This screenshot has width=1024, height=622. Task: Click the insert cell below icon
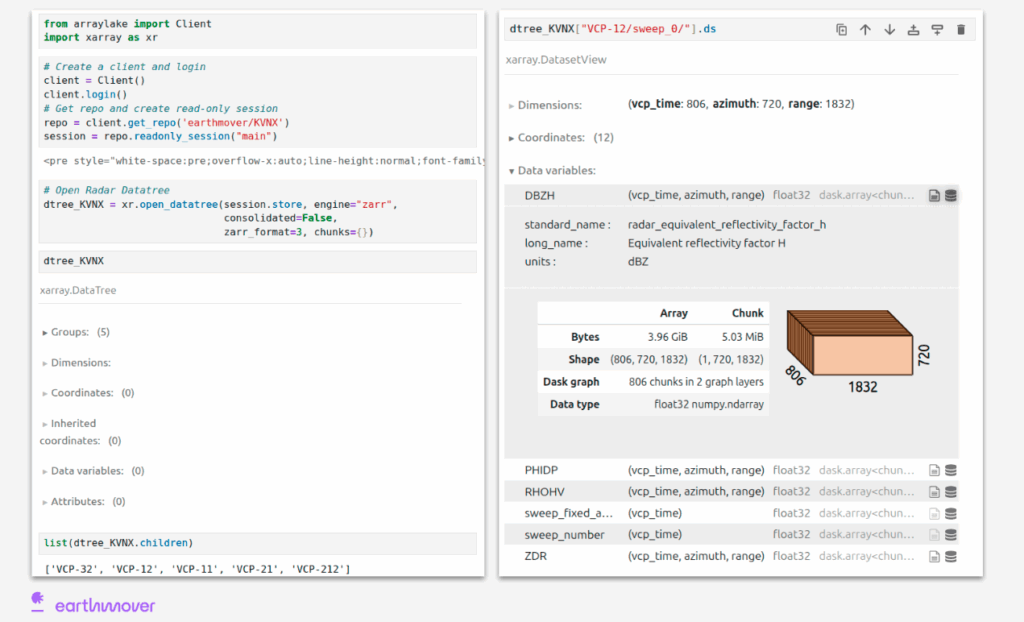[937, 30]
